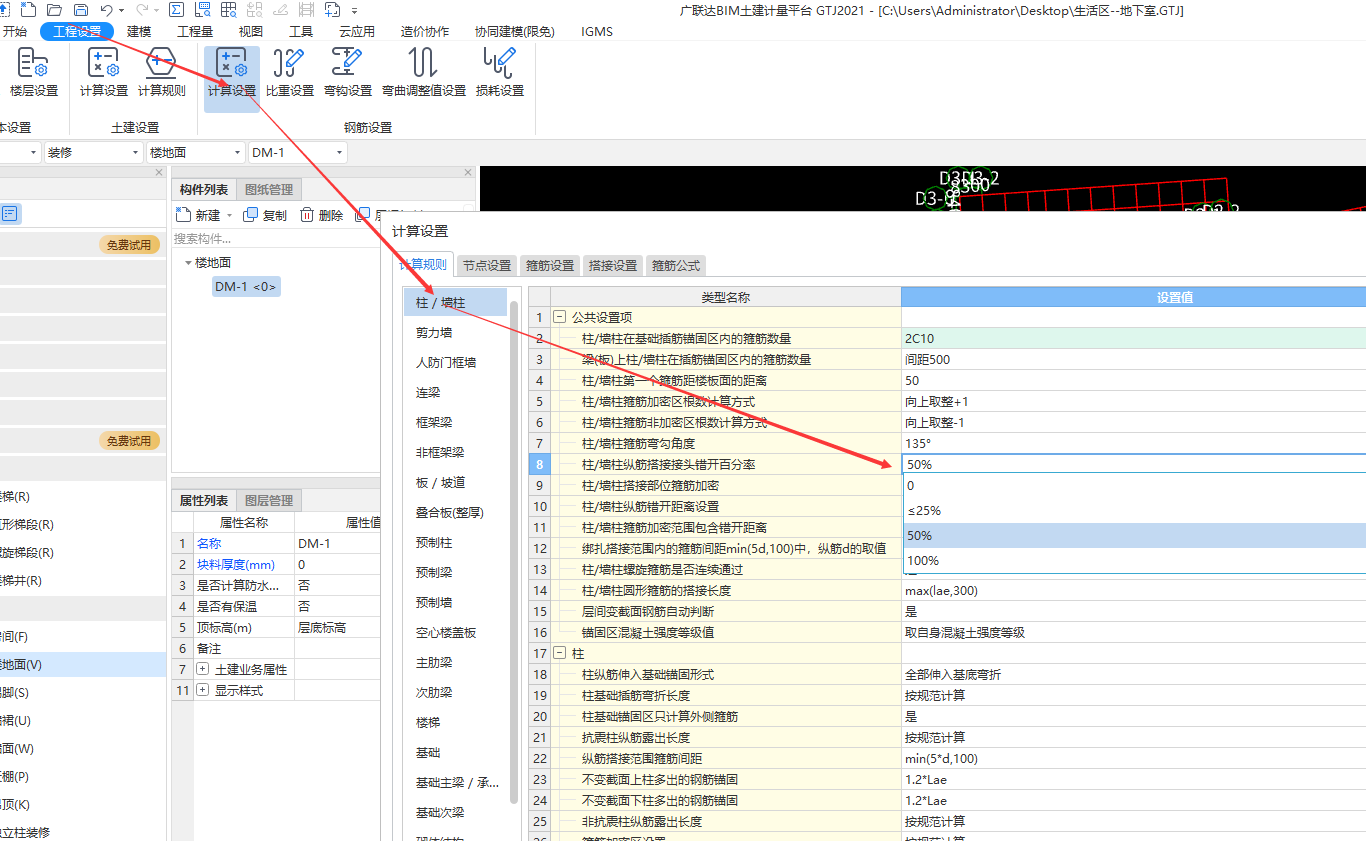Viewport: 1366px width, 841px height.
Task: Select 楼梯 in the category list
Action: pos(457,722)
